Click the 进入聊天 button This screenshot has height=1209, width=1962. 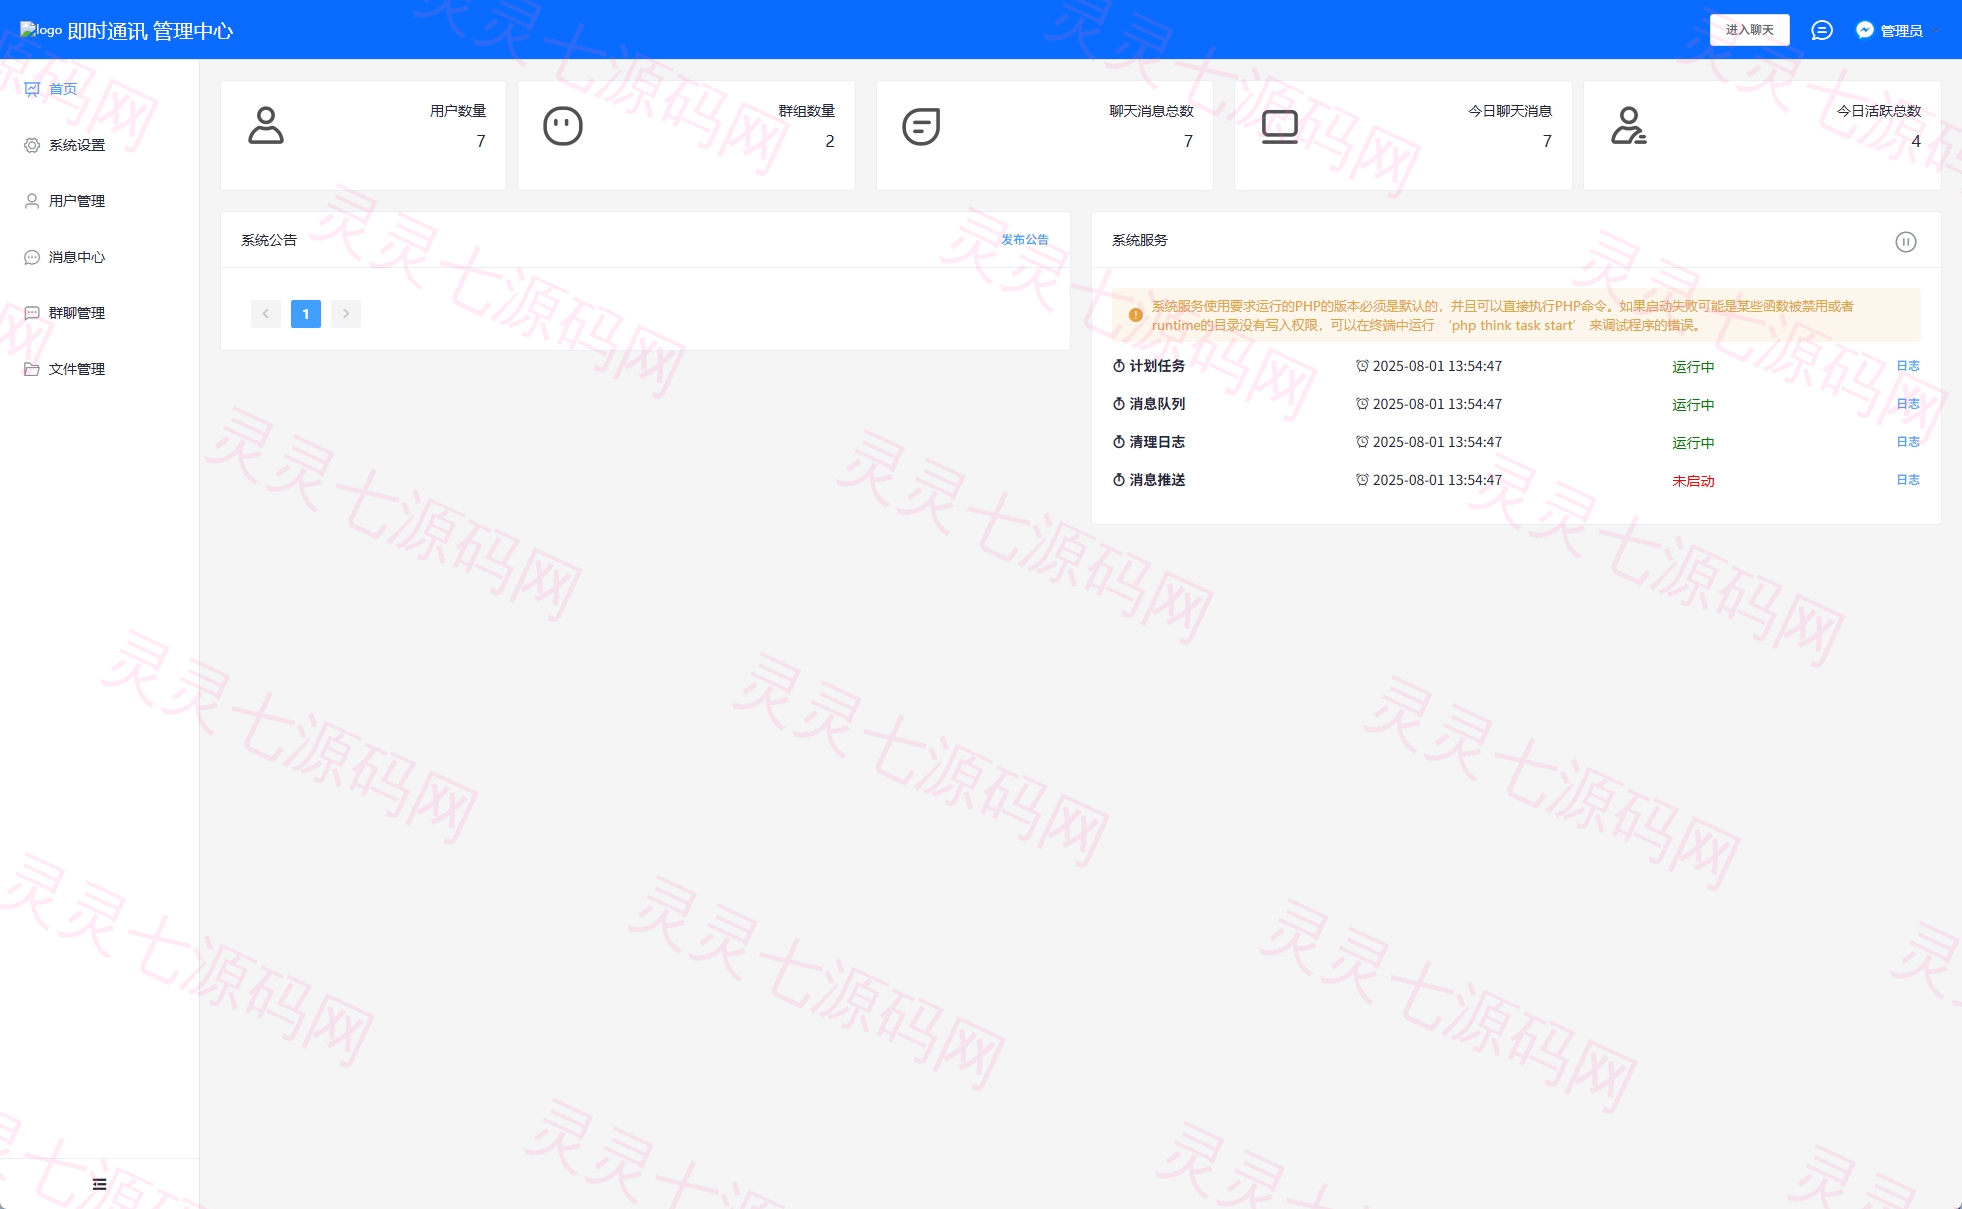pos(1749,30)
